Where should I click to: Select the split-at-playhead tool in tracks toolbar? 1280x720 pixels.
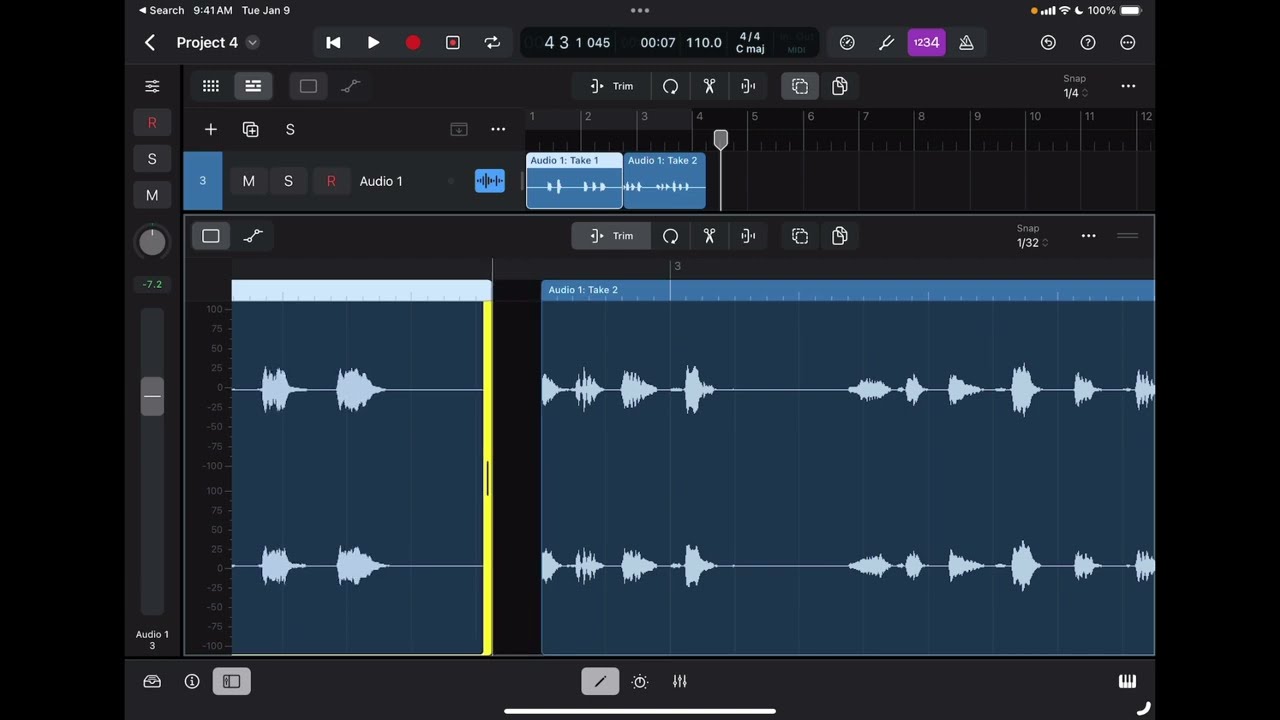748,86
